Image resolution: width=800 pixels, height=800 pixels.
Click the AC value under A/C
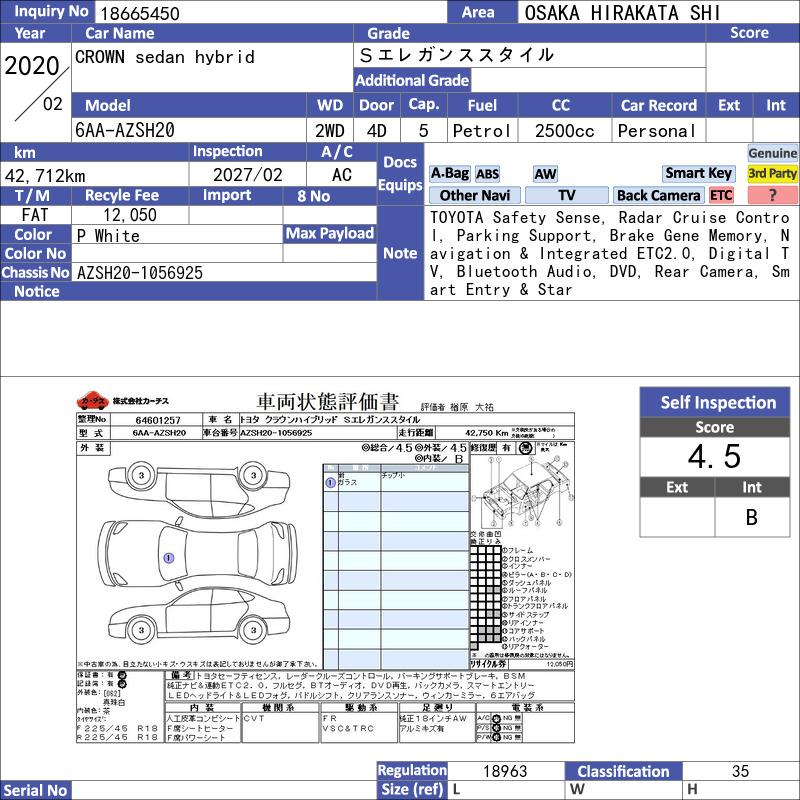point(342,175)
